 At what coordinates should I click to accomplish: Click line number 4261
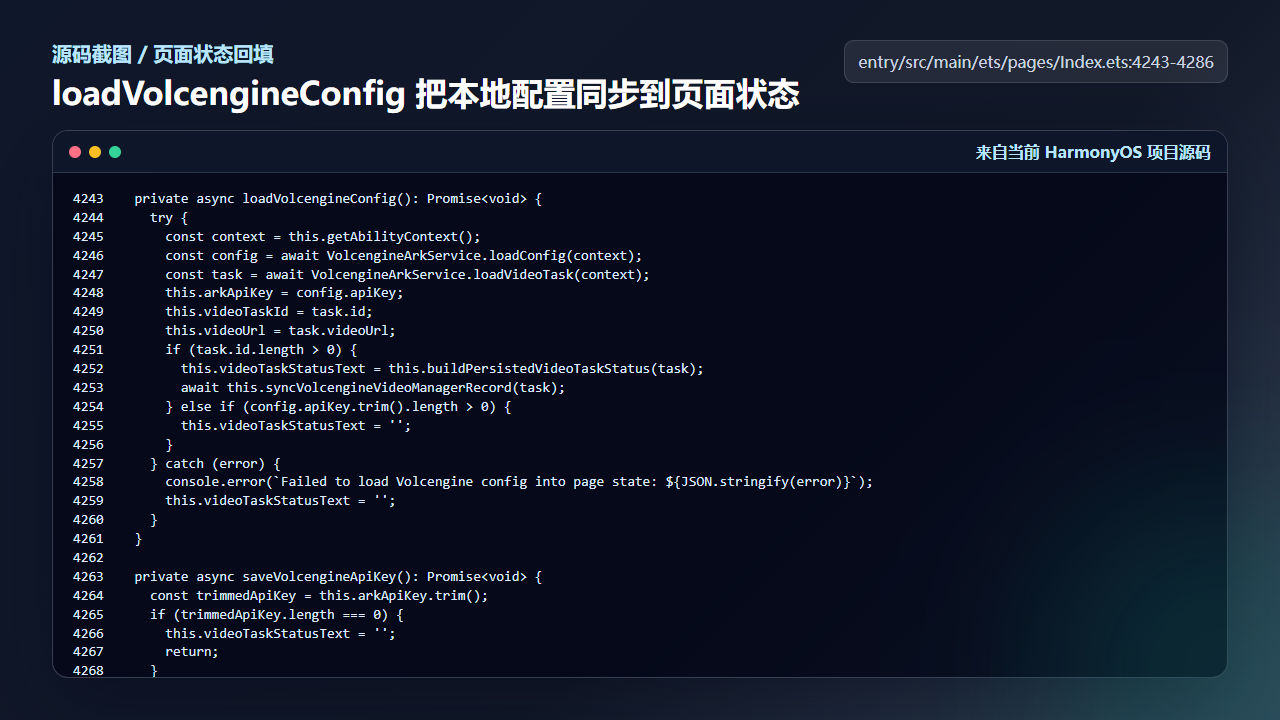[88, 539]
